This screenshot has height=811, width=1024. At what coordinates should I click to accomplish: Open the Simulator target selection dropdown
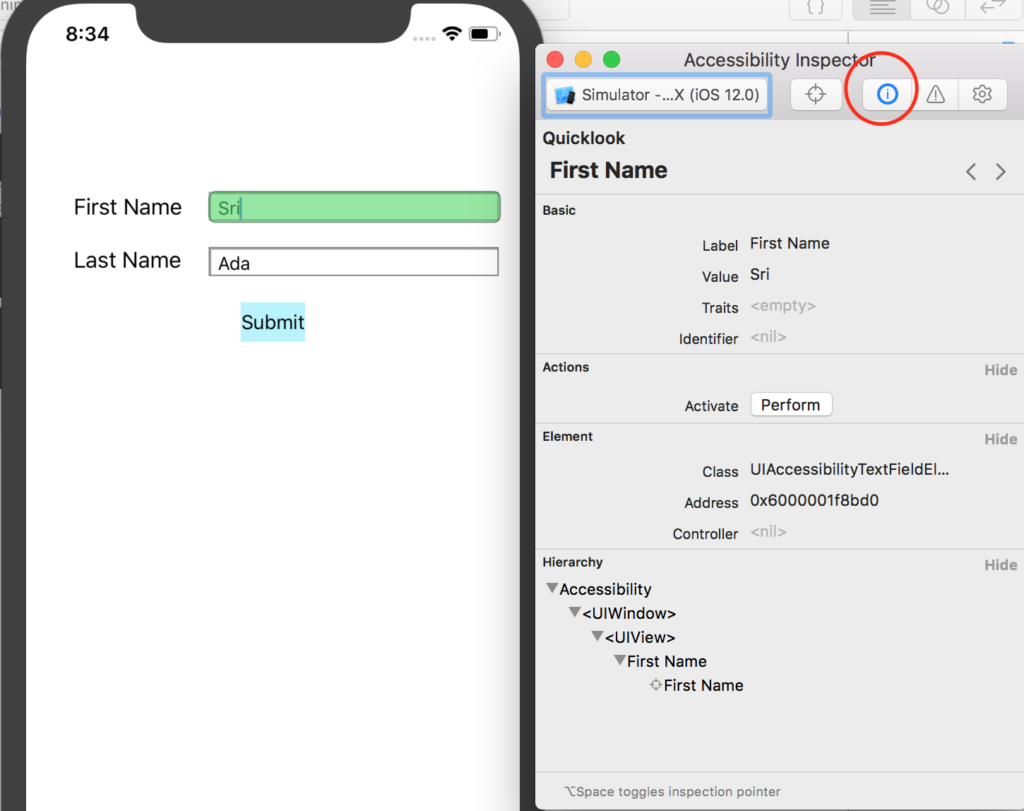(x=657, y=95)
